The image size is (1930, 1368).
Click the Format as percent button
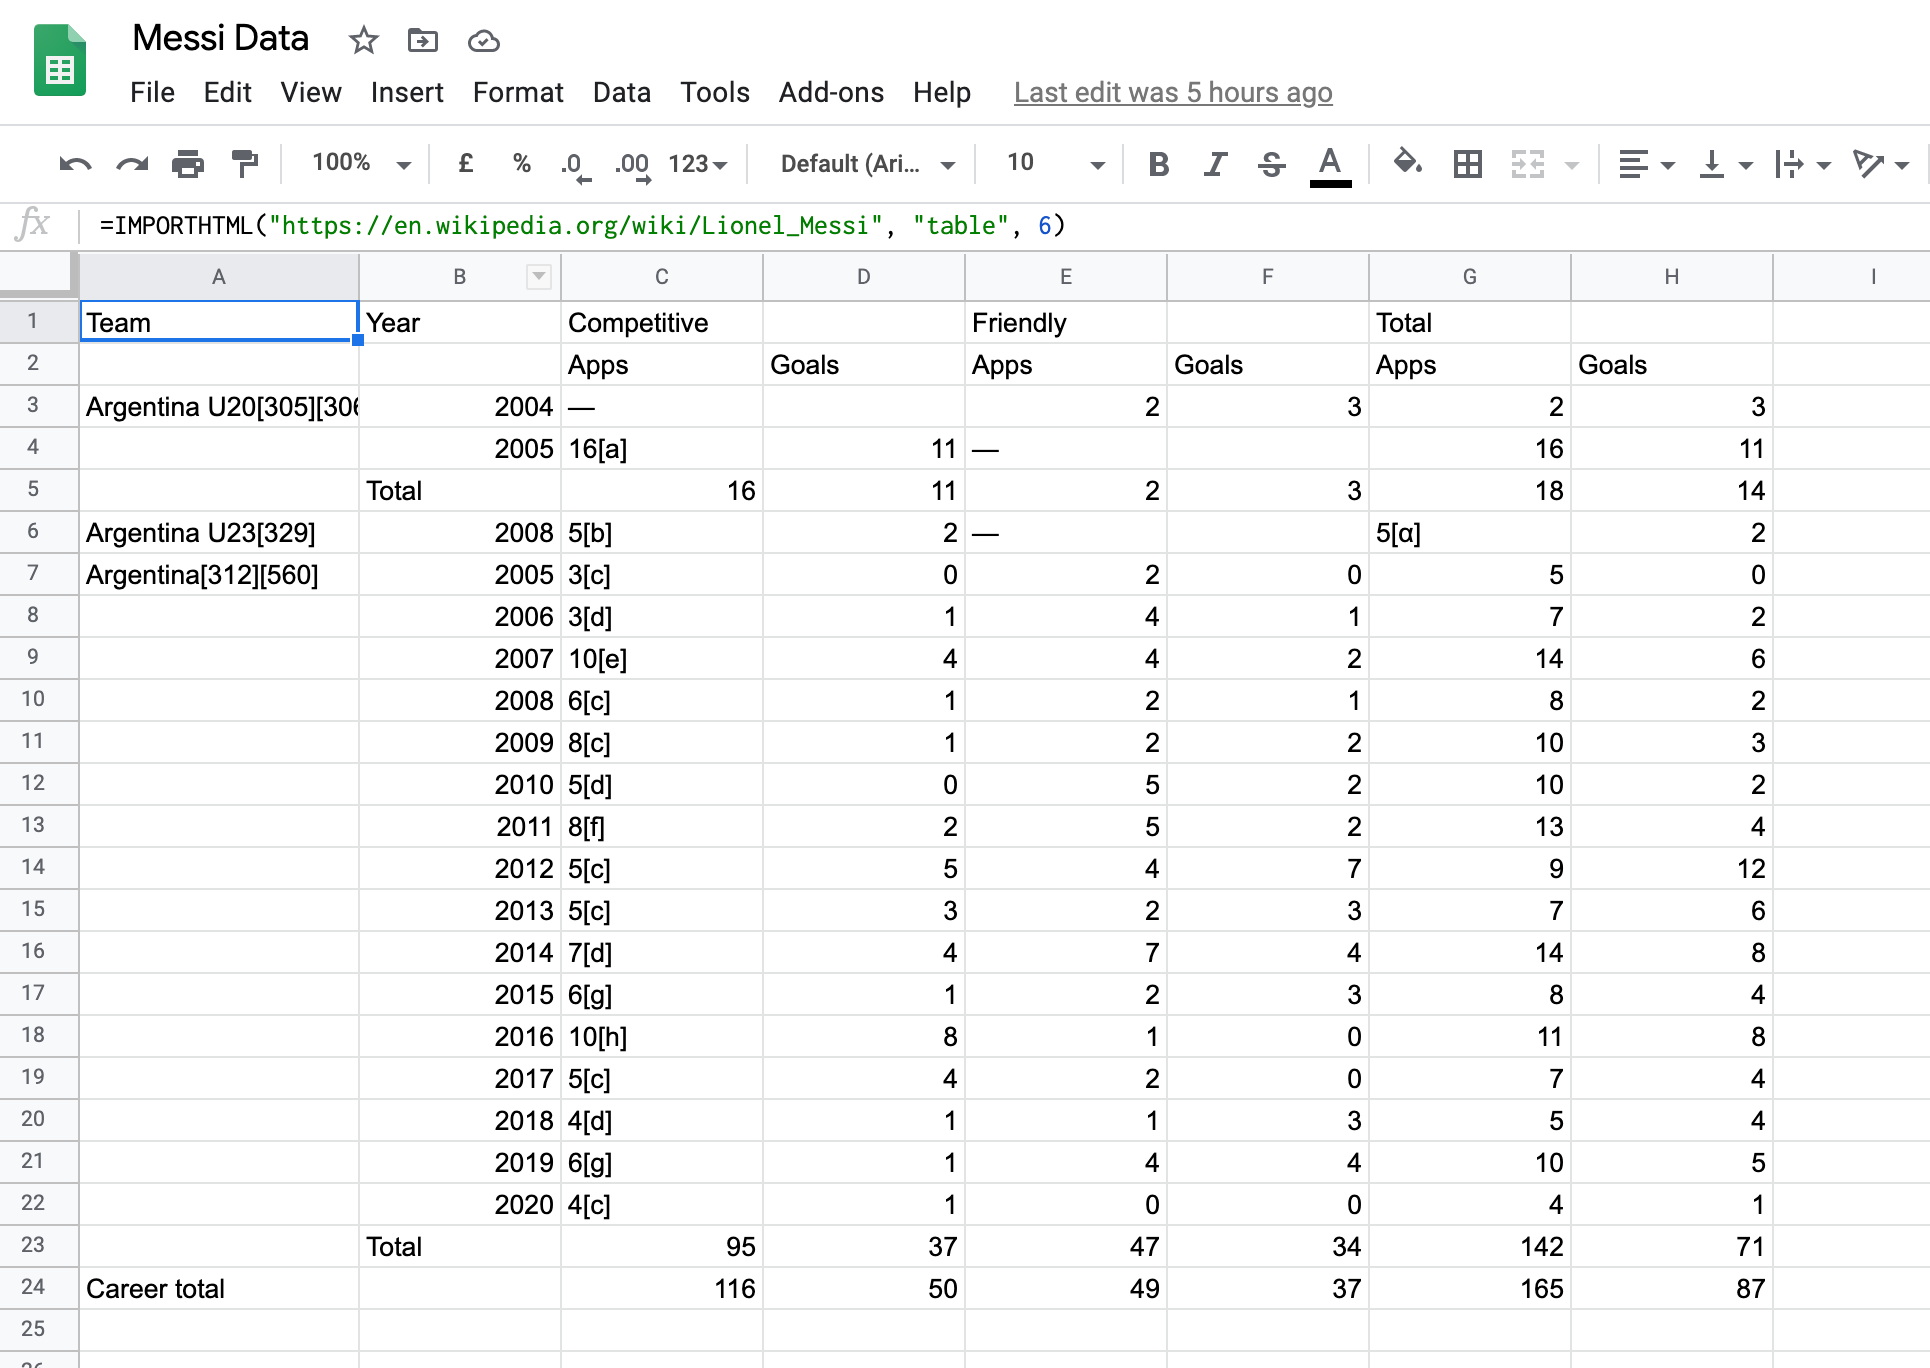pos(521,163)
